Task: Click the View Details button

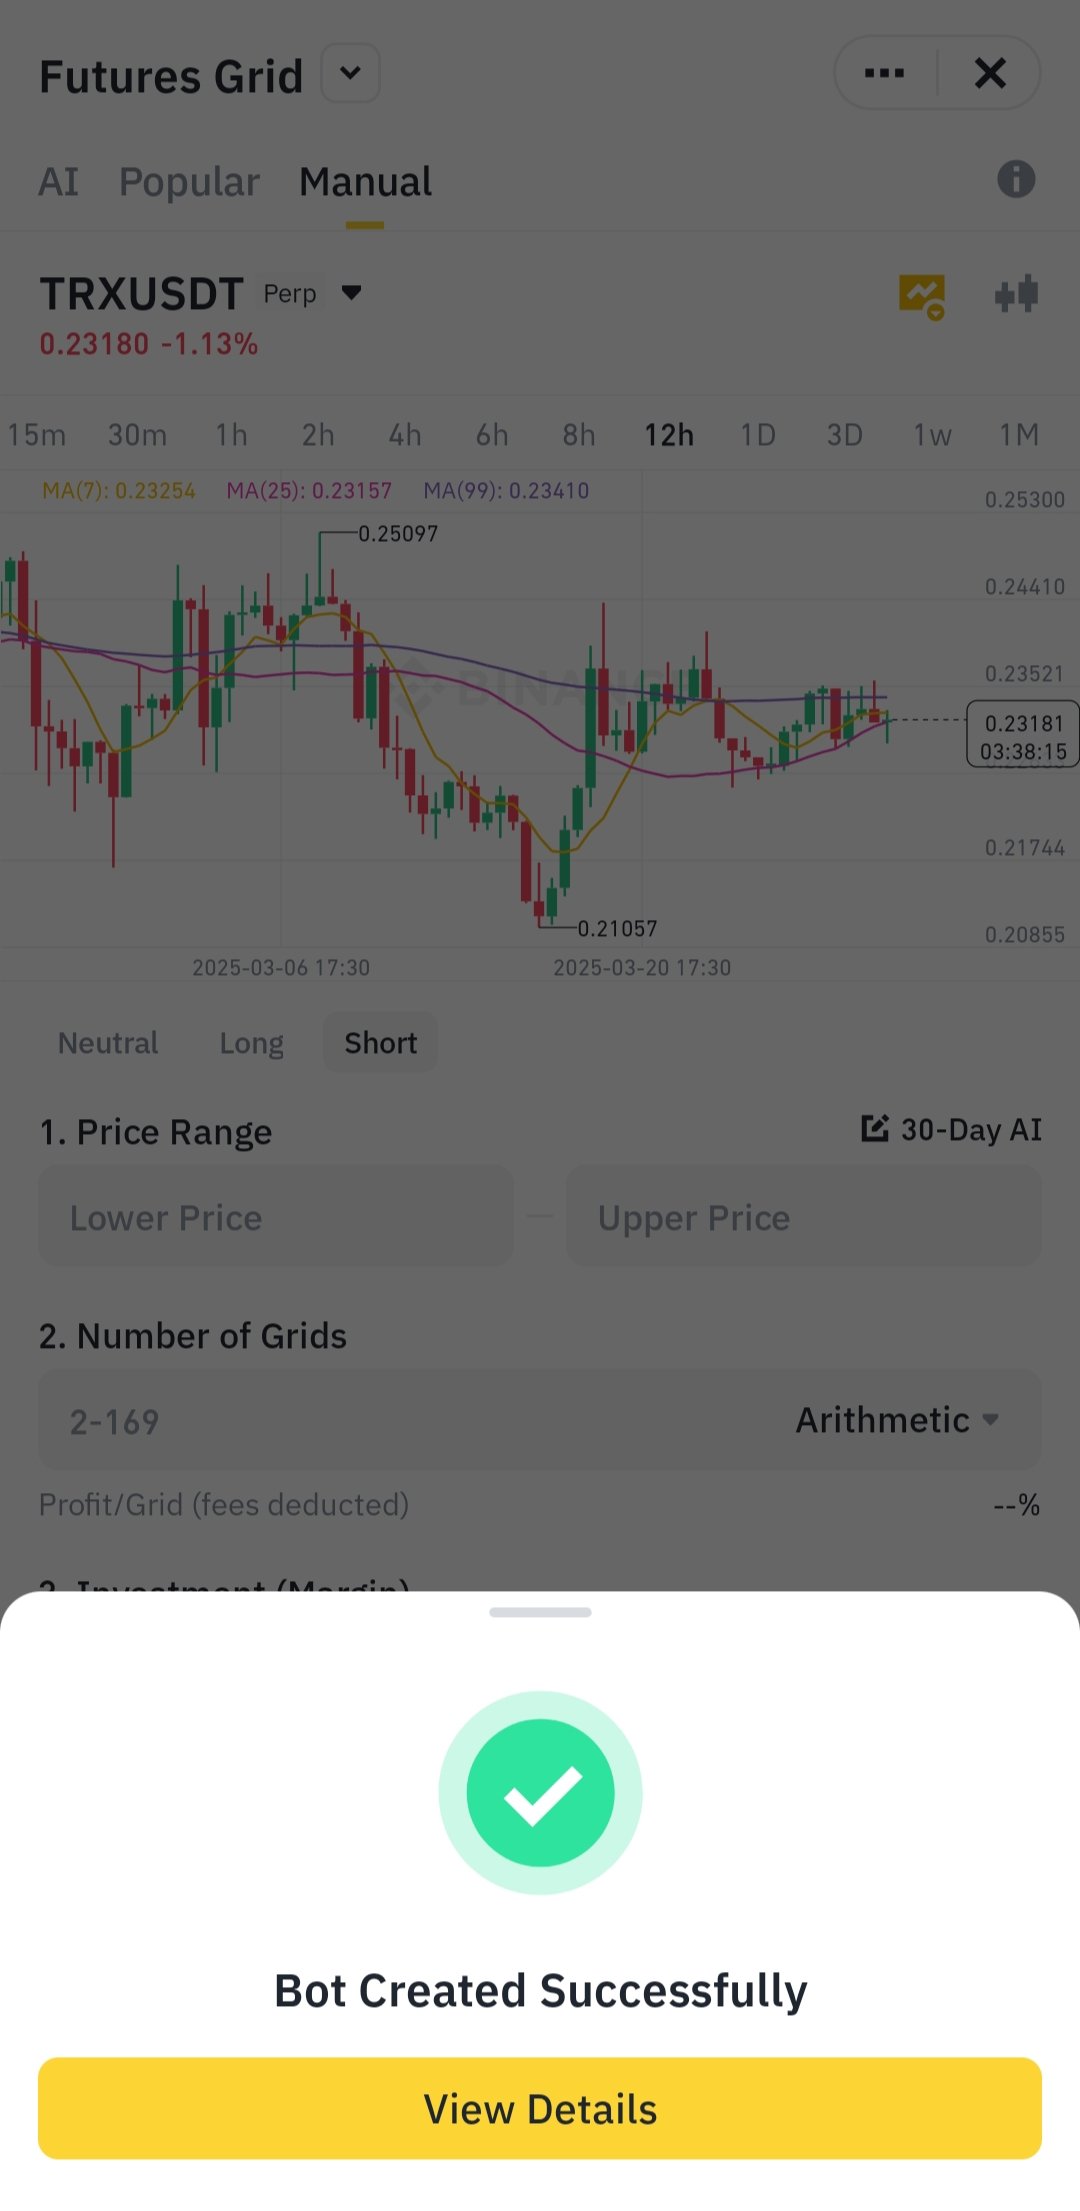Action: click(x=540, y=2108)
